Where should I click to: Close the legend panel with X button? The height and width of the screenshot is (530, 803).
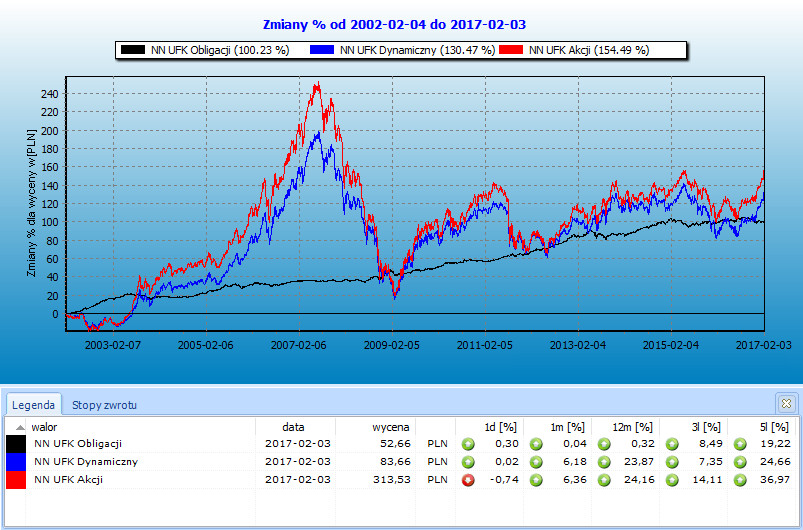tap(785, 403)
